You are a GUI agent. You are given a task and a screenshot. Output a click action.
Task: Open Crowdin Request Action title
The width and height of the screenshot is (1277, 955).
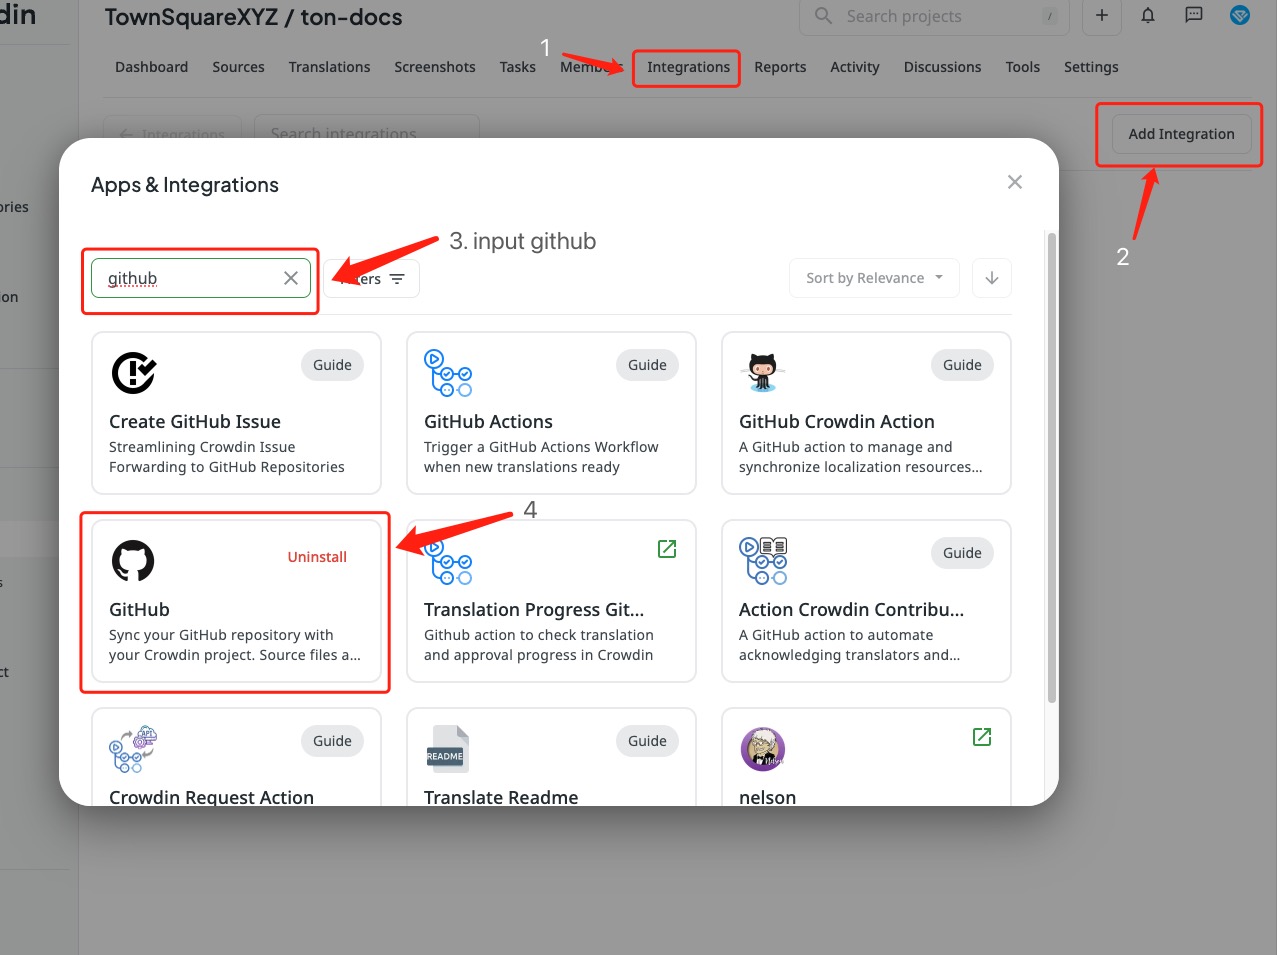tap(211, 796)
